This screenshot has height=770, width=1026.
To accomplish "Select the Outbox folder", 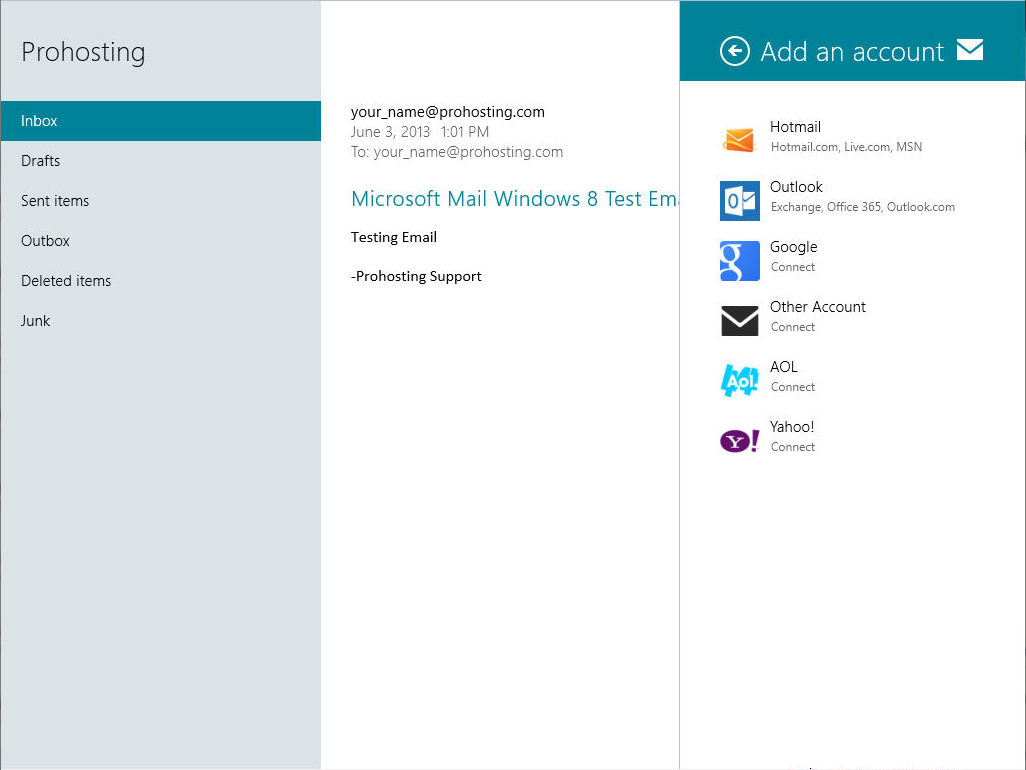I will 161,241.
